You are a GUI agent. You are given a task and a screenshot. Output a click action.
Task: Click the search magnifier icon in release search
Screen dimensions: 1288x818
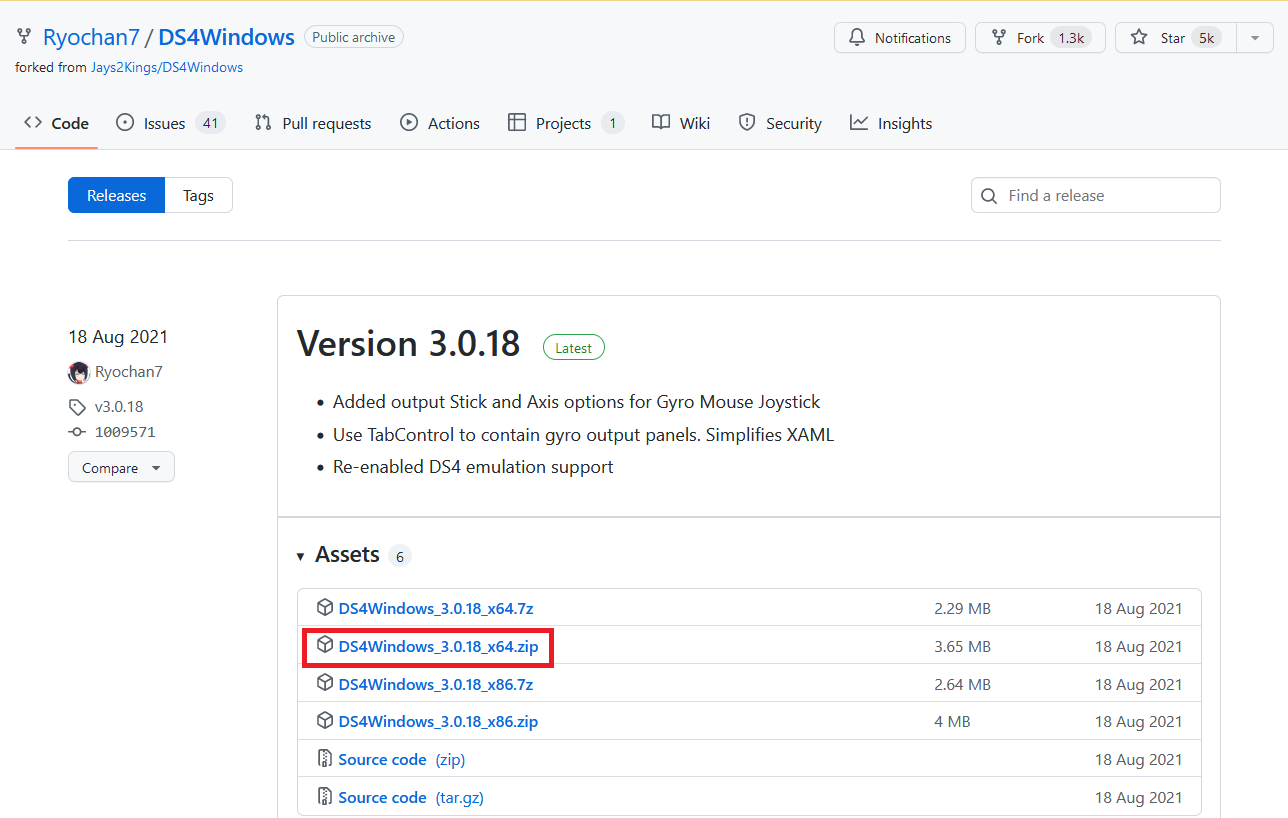[989, 196]
